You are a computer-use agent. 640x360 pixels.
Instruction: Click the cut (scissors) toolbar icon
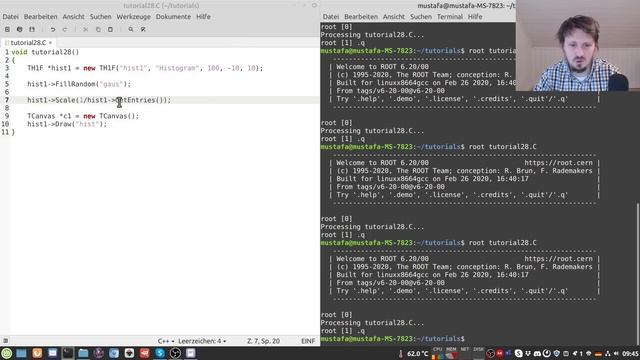pyautogui.click(x=86, y=29)
